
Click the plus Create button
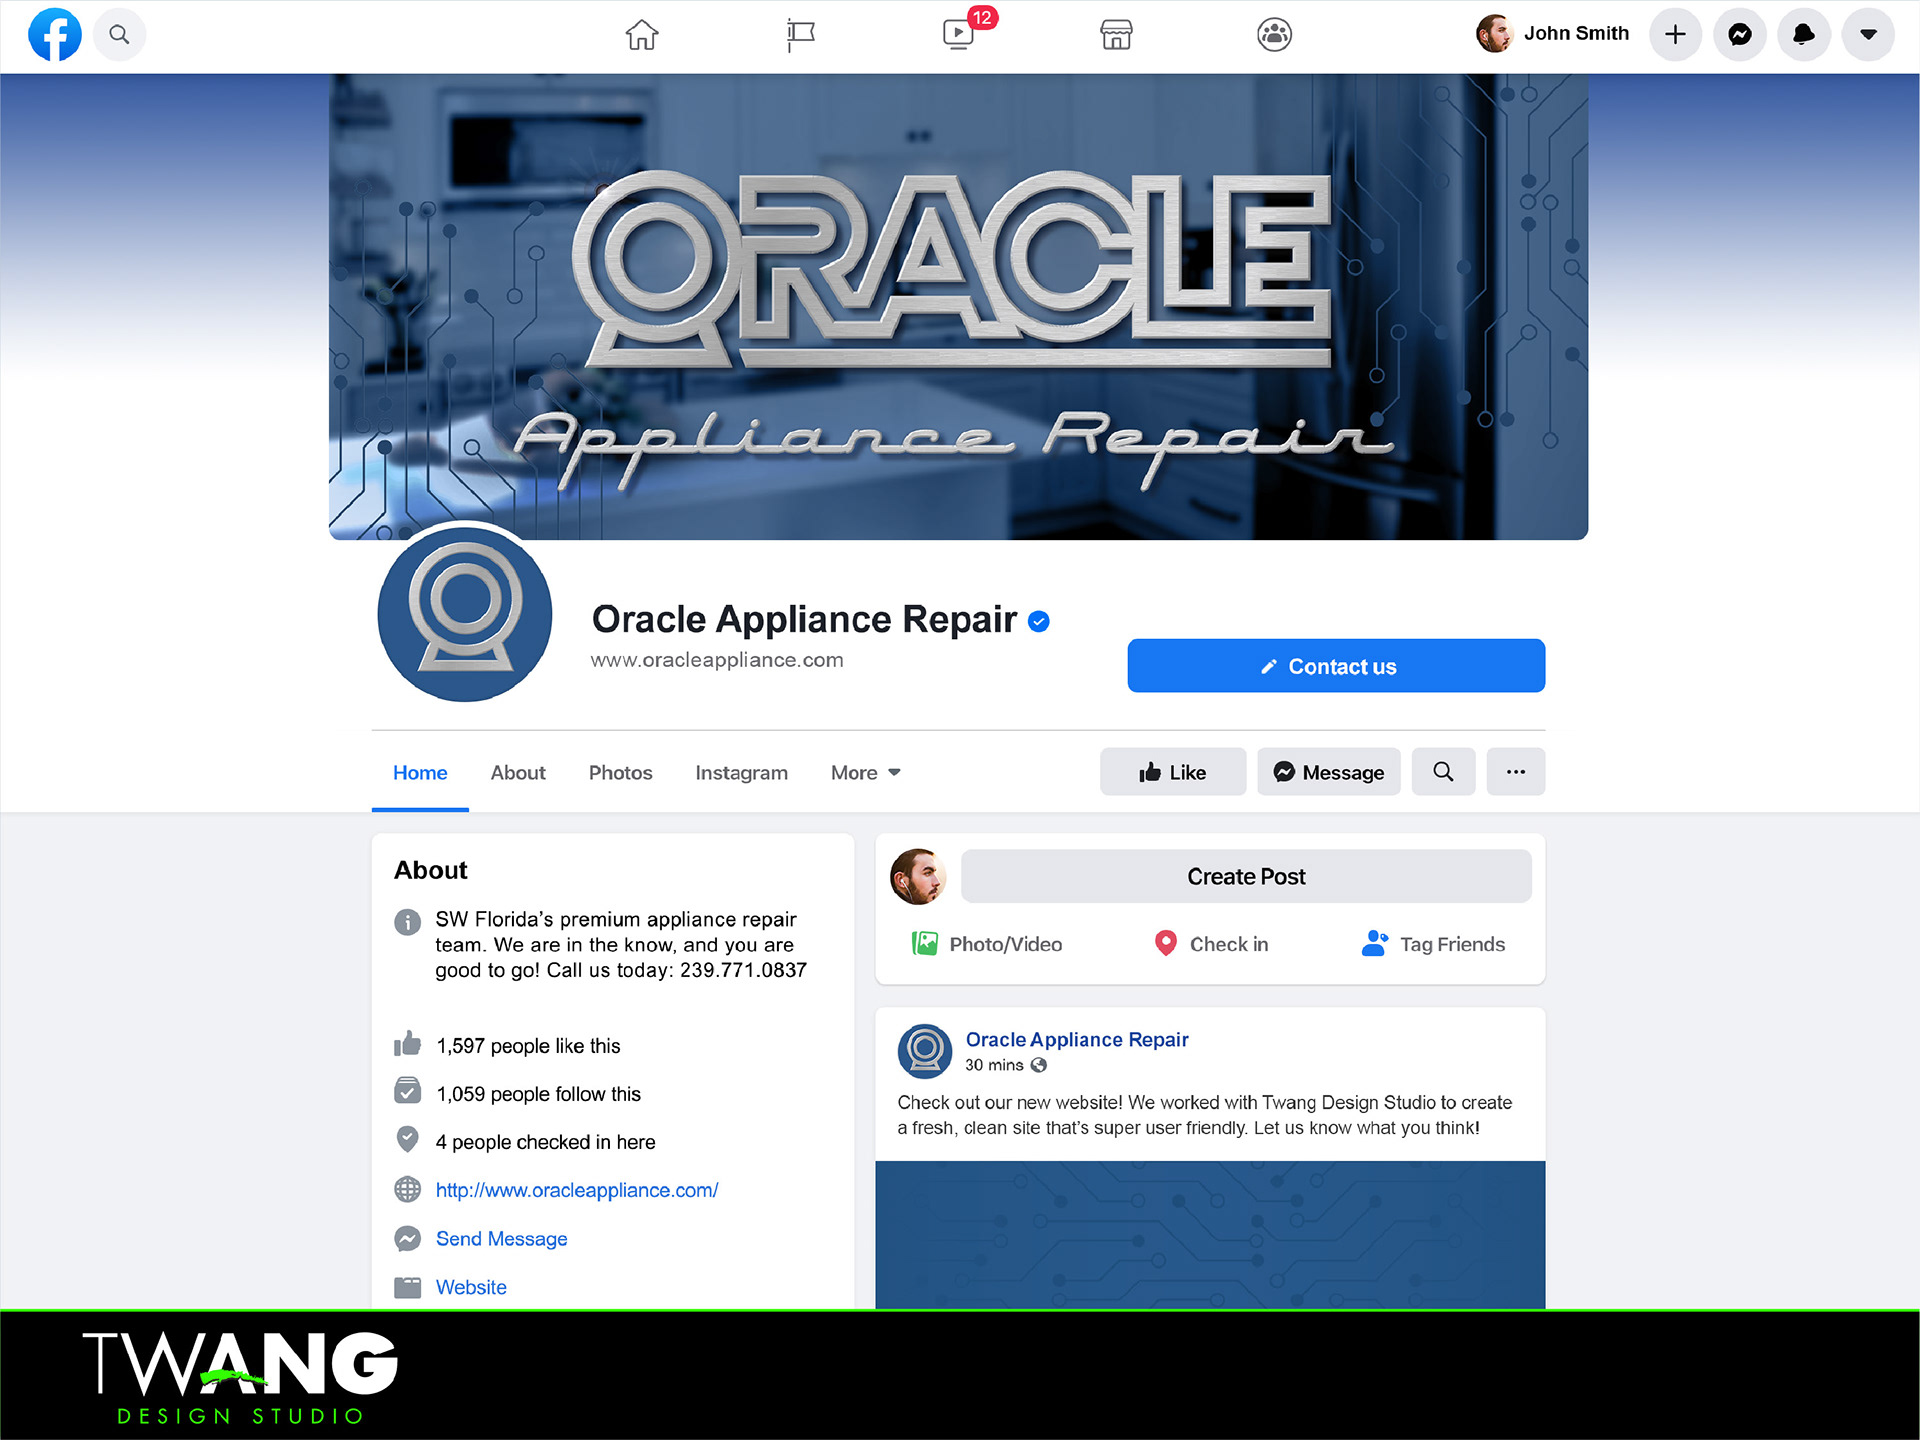pyautogui.click(x=1675, y=35)
